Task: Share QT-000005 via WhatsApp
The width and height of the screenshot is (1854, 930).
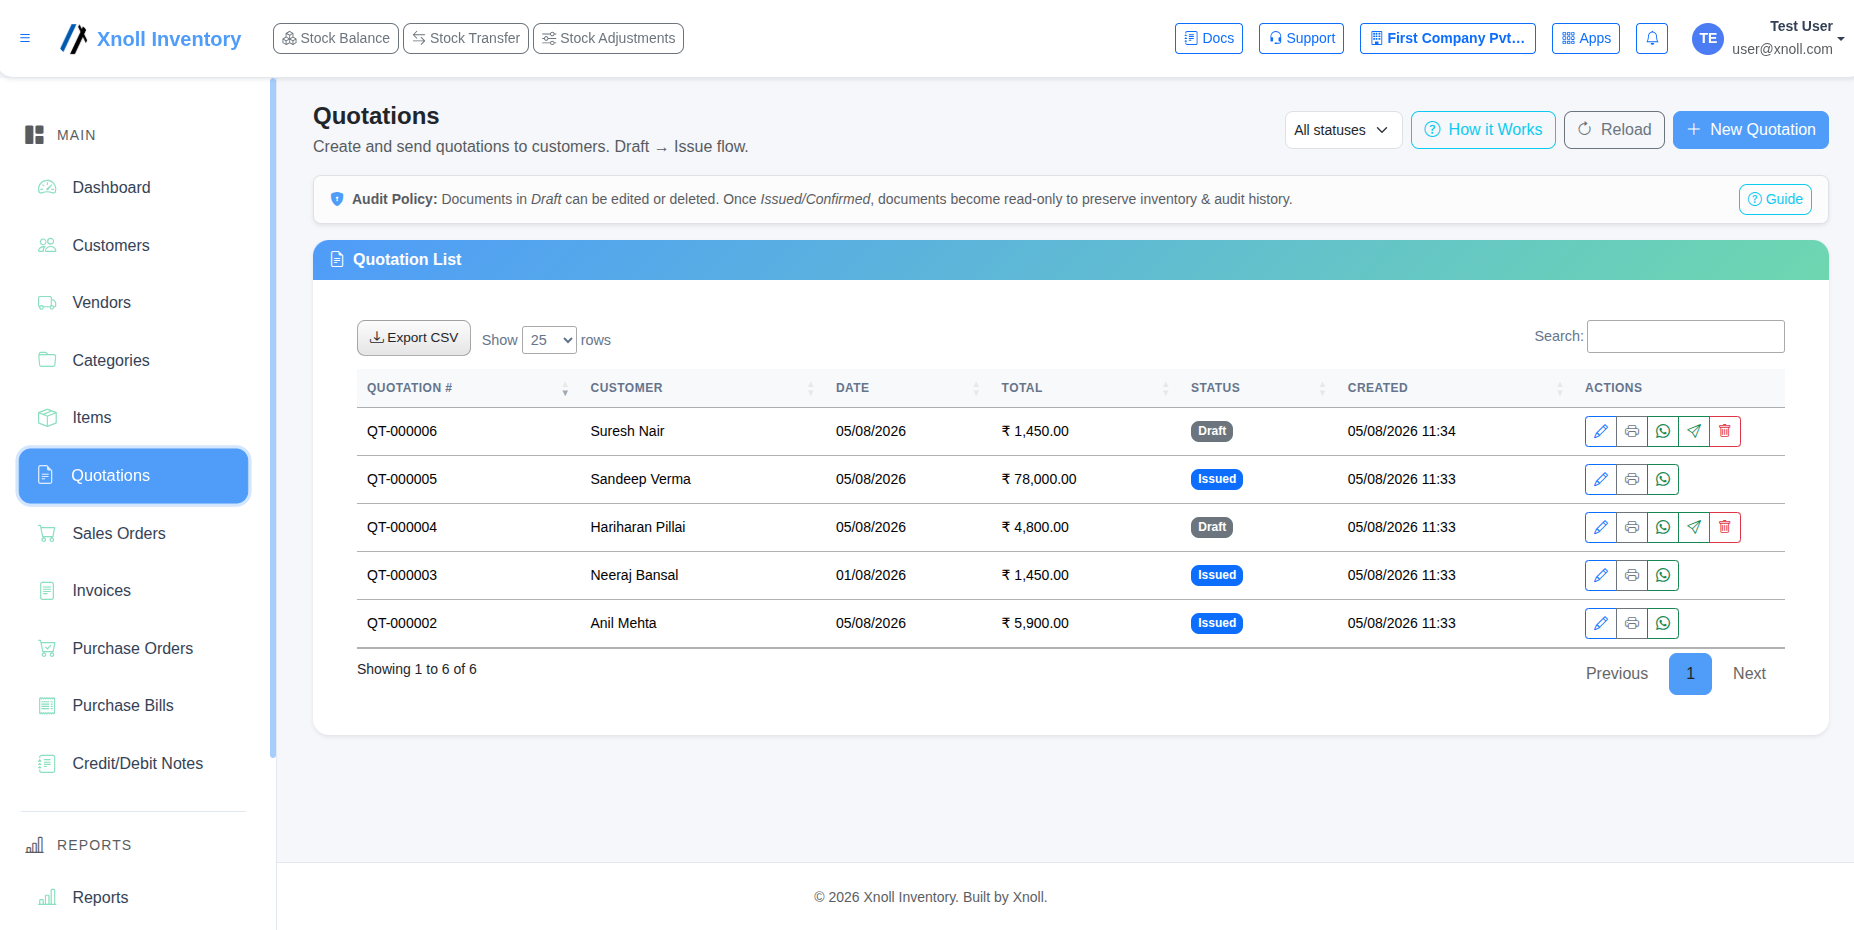Action: tap(1663, 479)
